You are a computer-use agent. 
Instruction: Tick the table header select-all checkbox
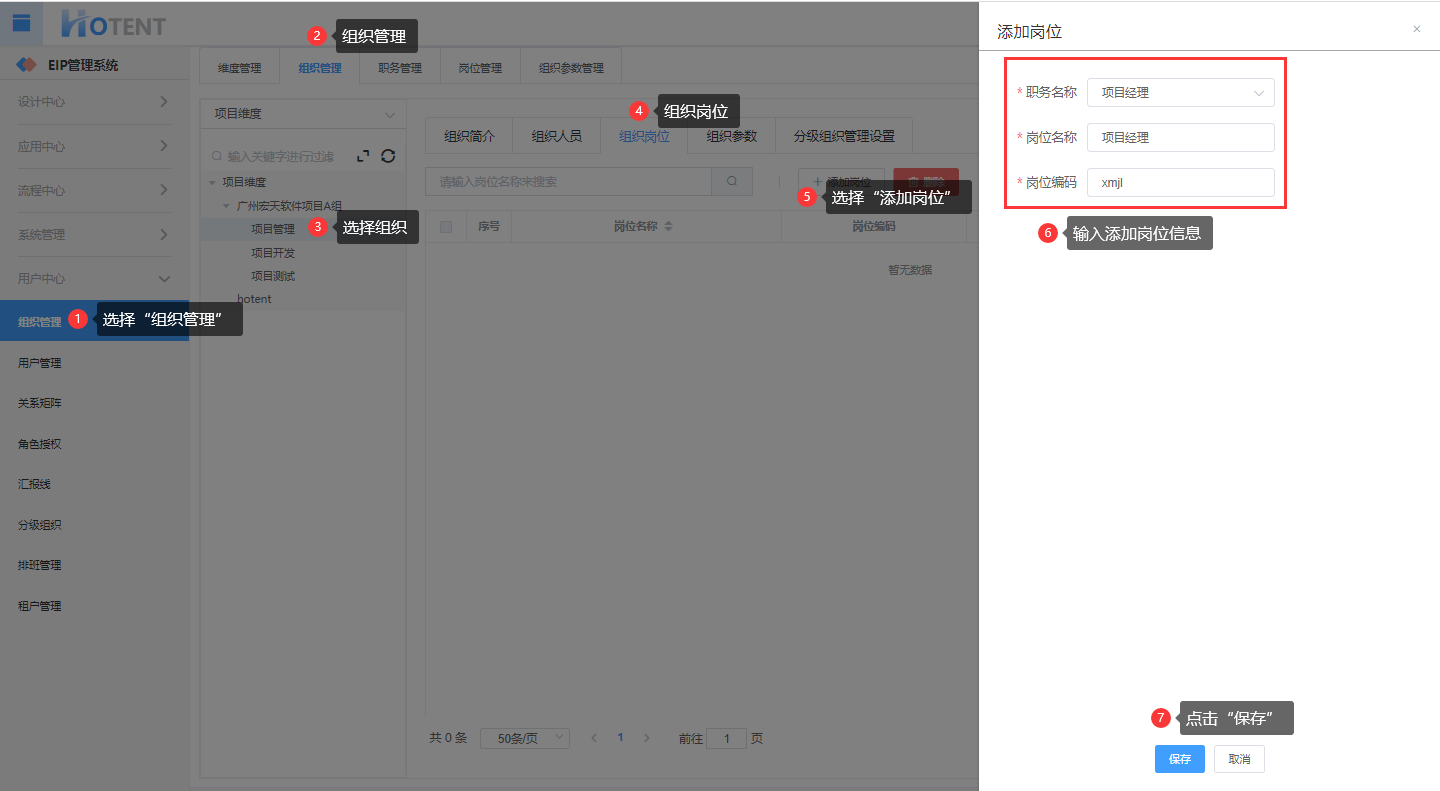(x=446, y=227)
